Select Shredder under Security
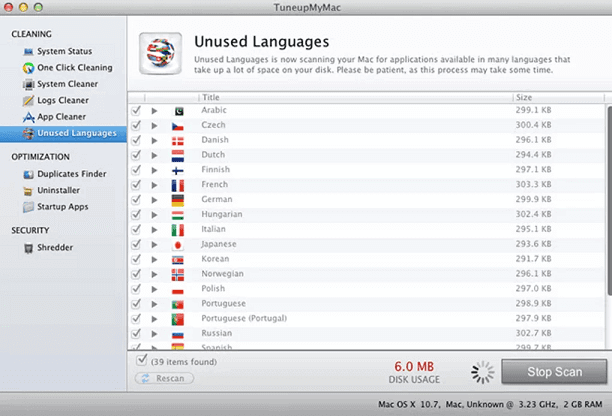The image size is (612, 416). pyautogui.click(x=55, y=248)
